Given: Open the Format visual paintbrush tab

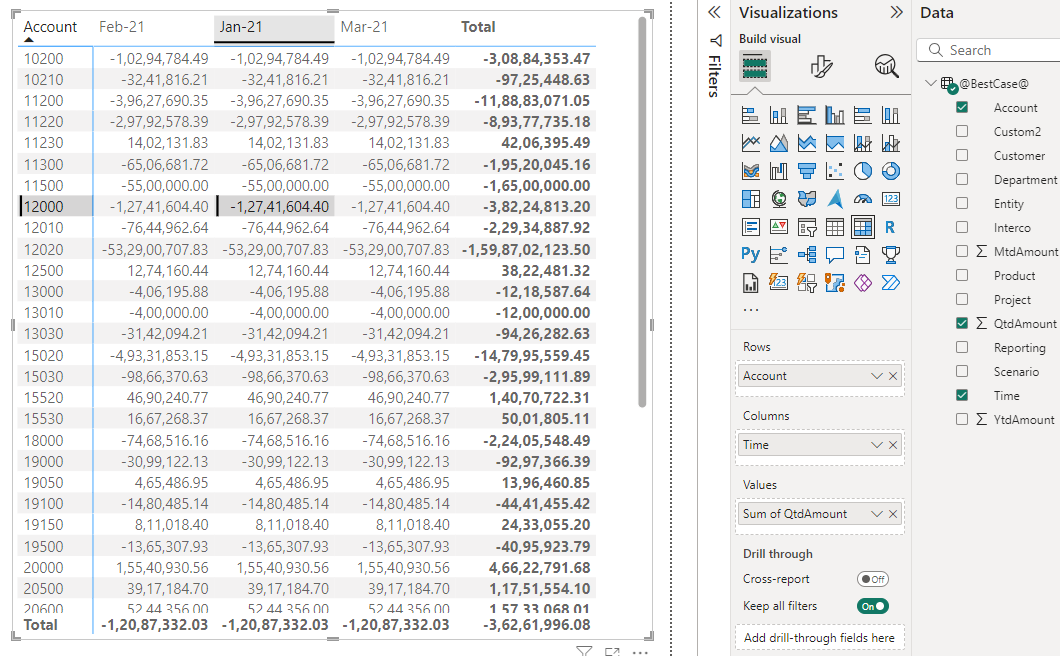Looking at the screenshot, I should click(821, 67).
